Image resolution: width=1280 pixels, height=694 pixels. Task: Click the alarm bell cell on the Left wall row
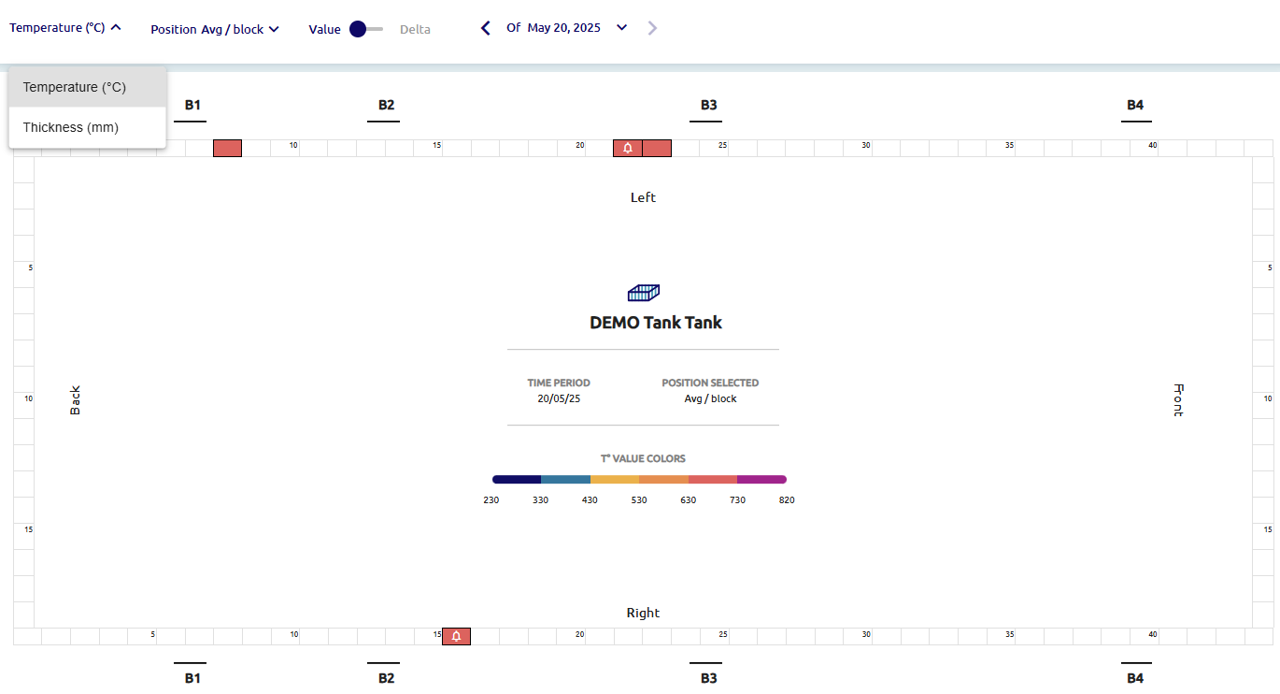tap(628, 148)
